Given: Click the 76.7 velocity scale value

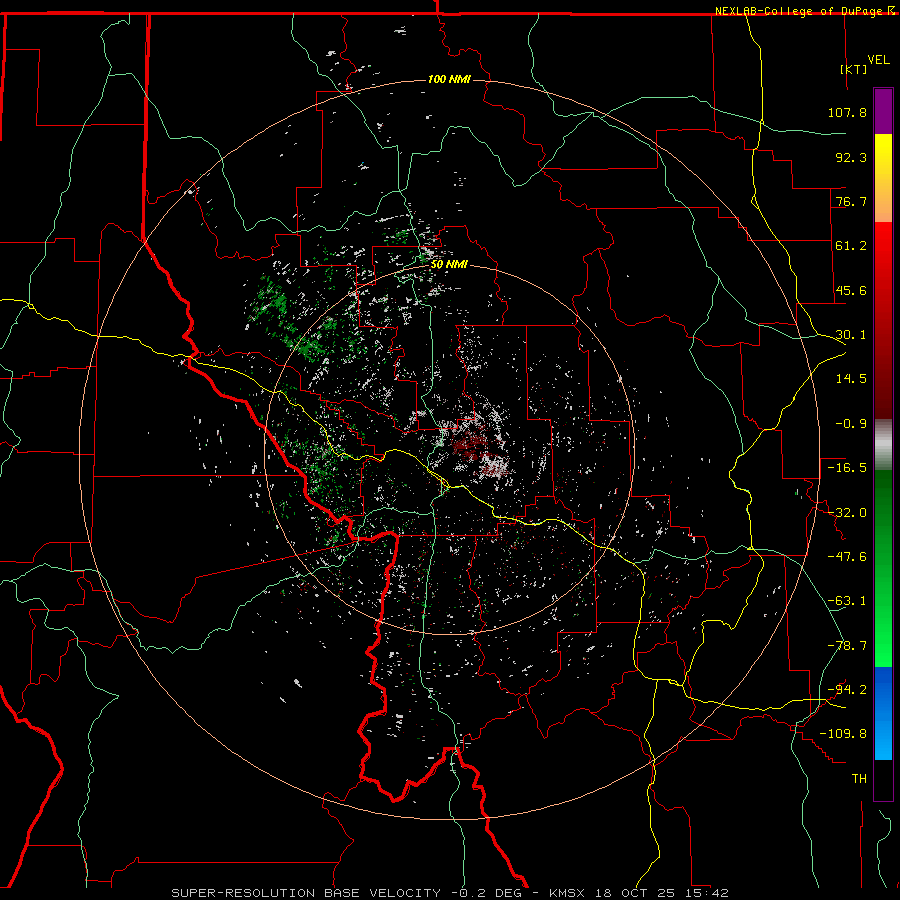Looking at the screenshot, I should point(851,201).
